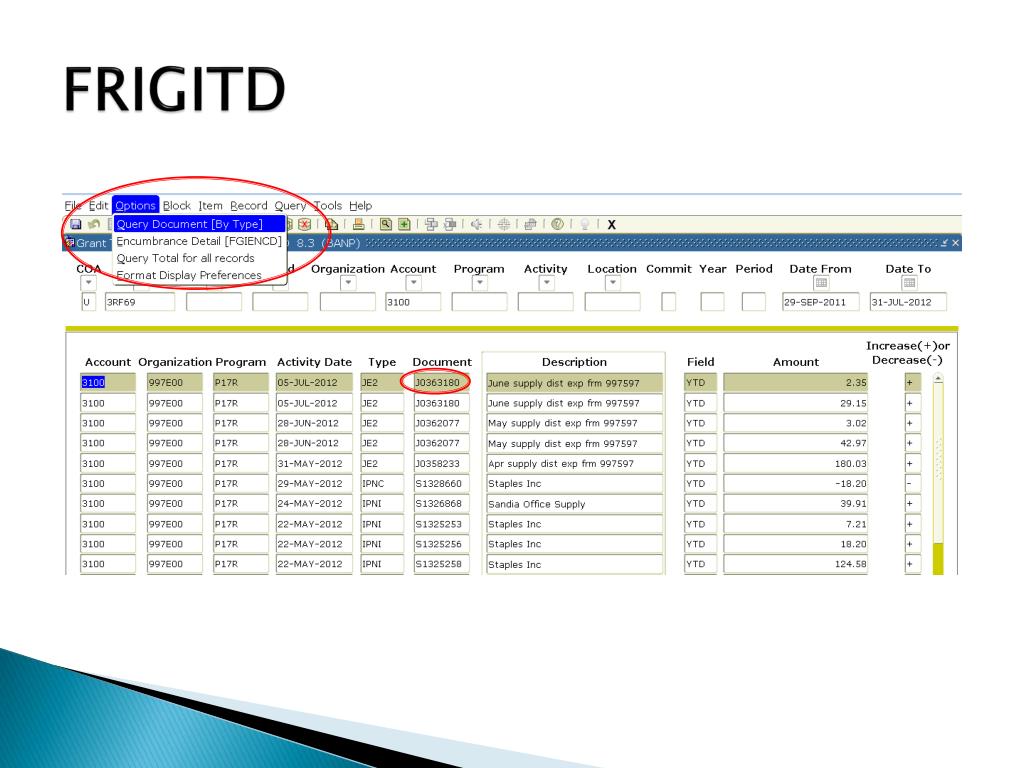Click the empty Program filter field

479,302
